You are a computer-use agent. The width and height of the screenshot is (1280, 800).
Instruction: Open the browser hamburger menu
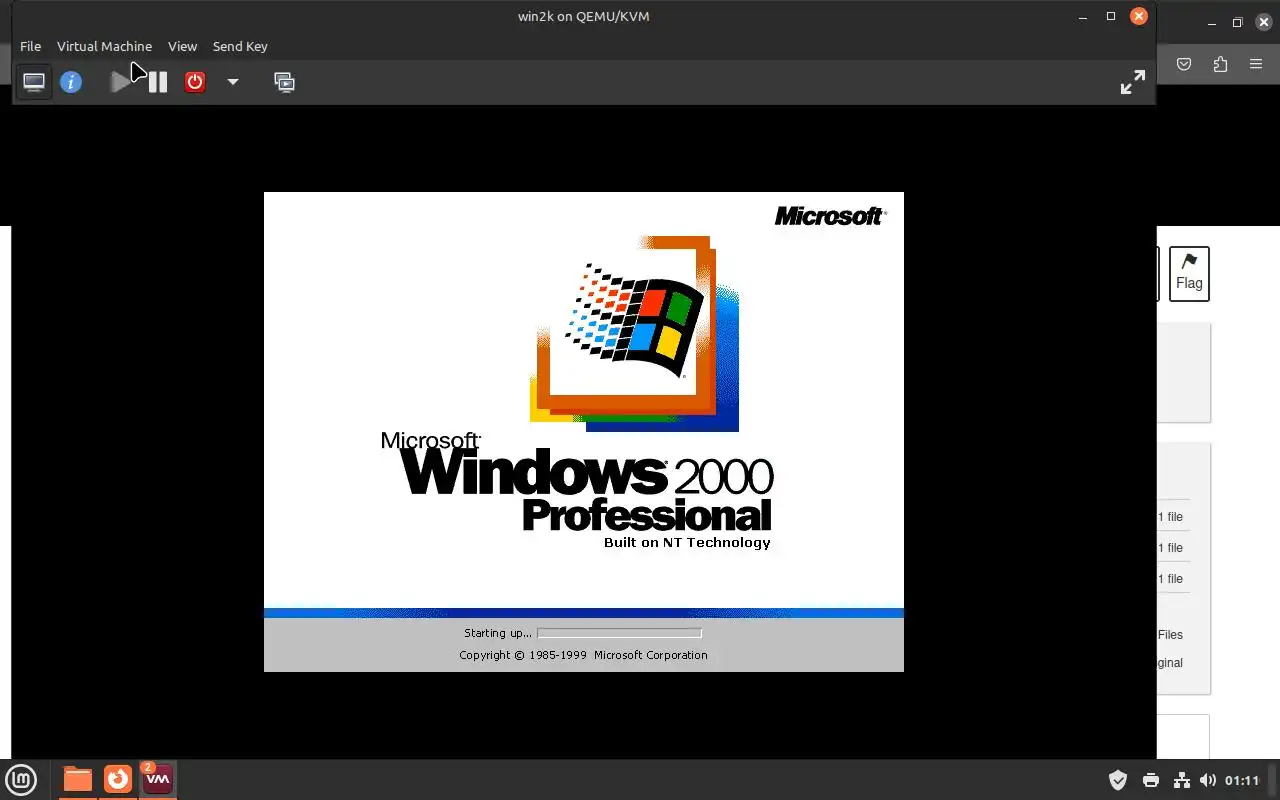pyautogui.click(x=1256, y=64)
